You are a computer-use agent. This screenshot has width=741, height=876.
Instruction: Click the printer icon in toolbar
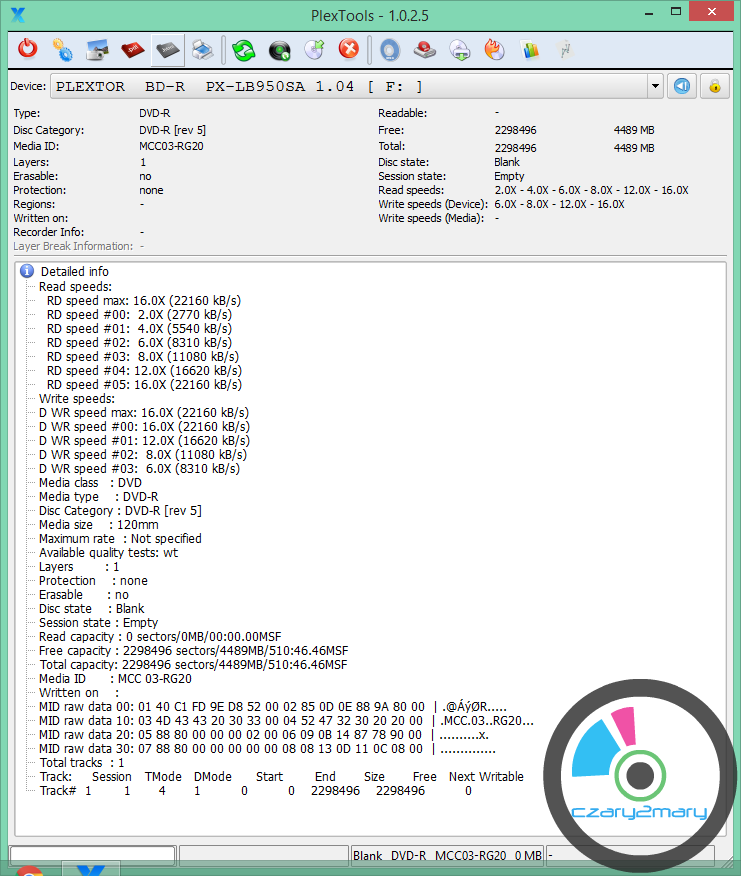click(201, 49)
